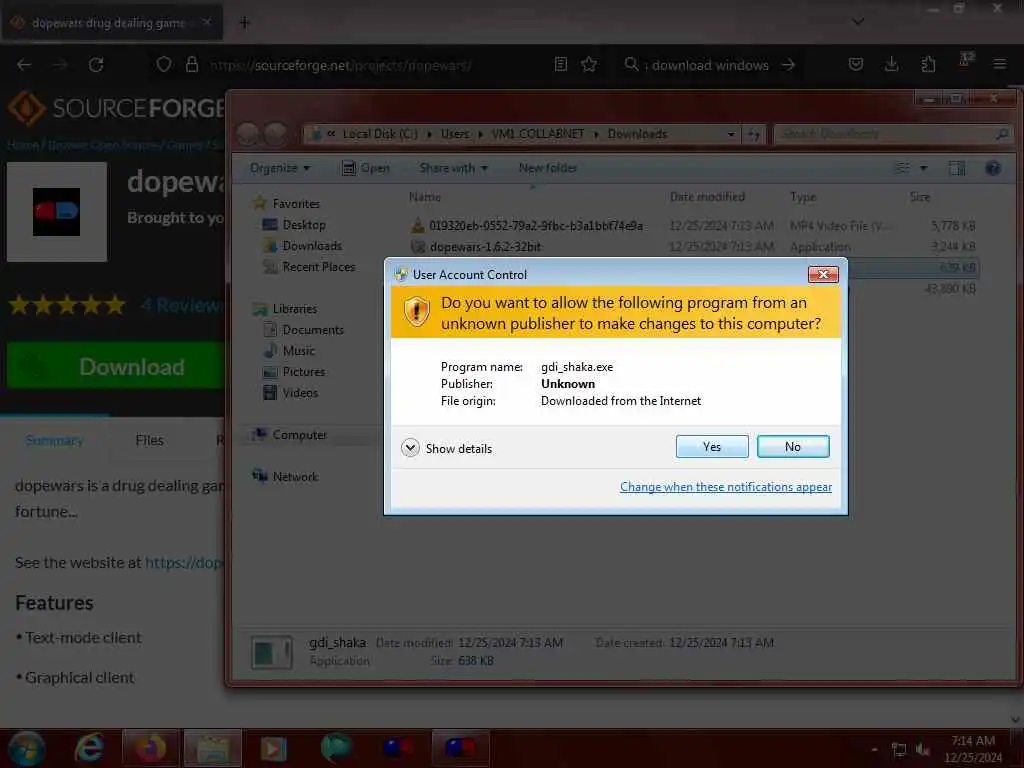This screenshot has width=1024, height=768.
Task: Open the Organize menu in Explorer
Action: click(x=280, y=168)
